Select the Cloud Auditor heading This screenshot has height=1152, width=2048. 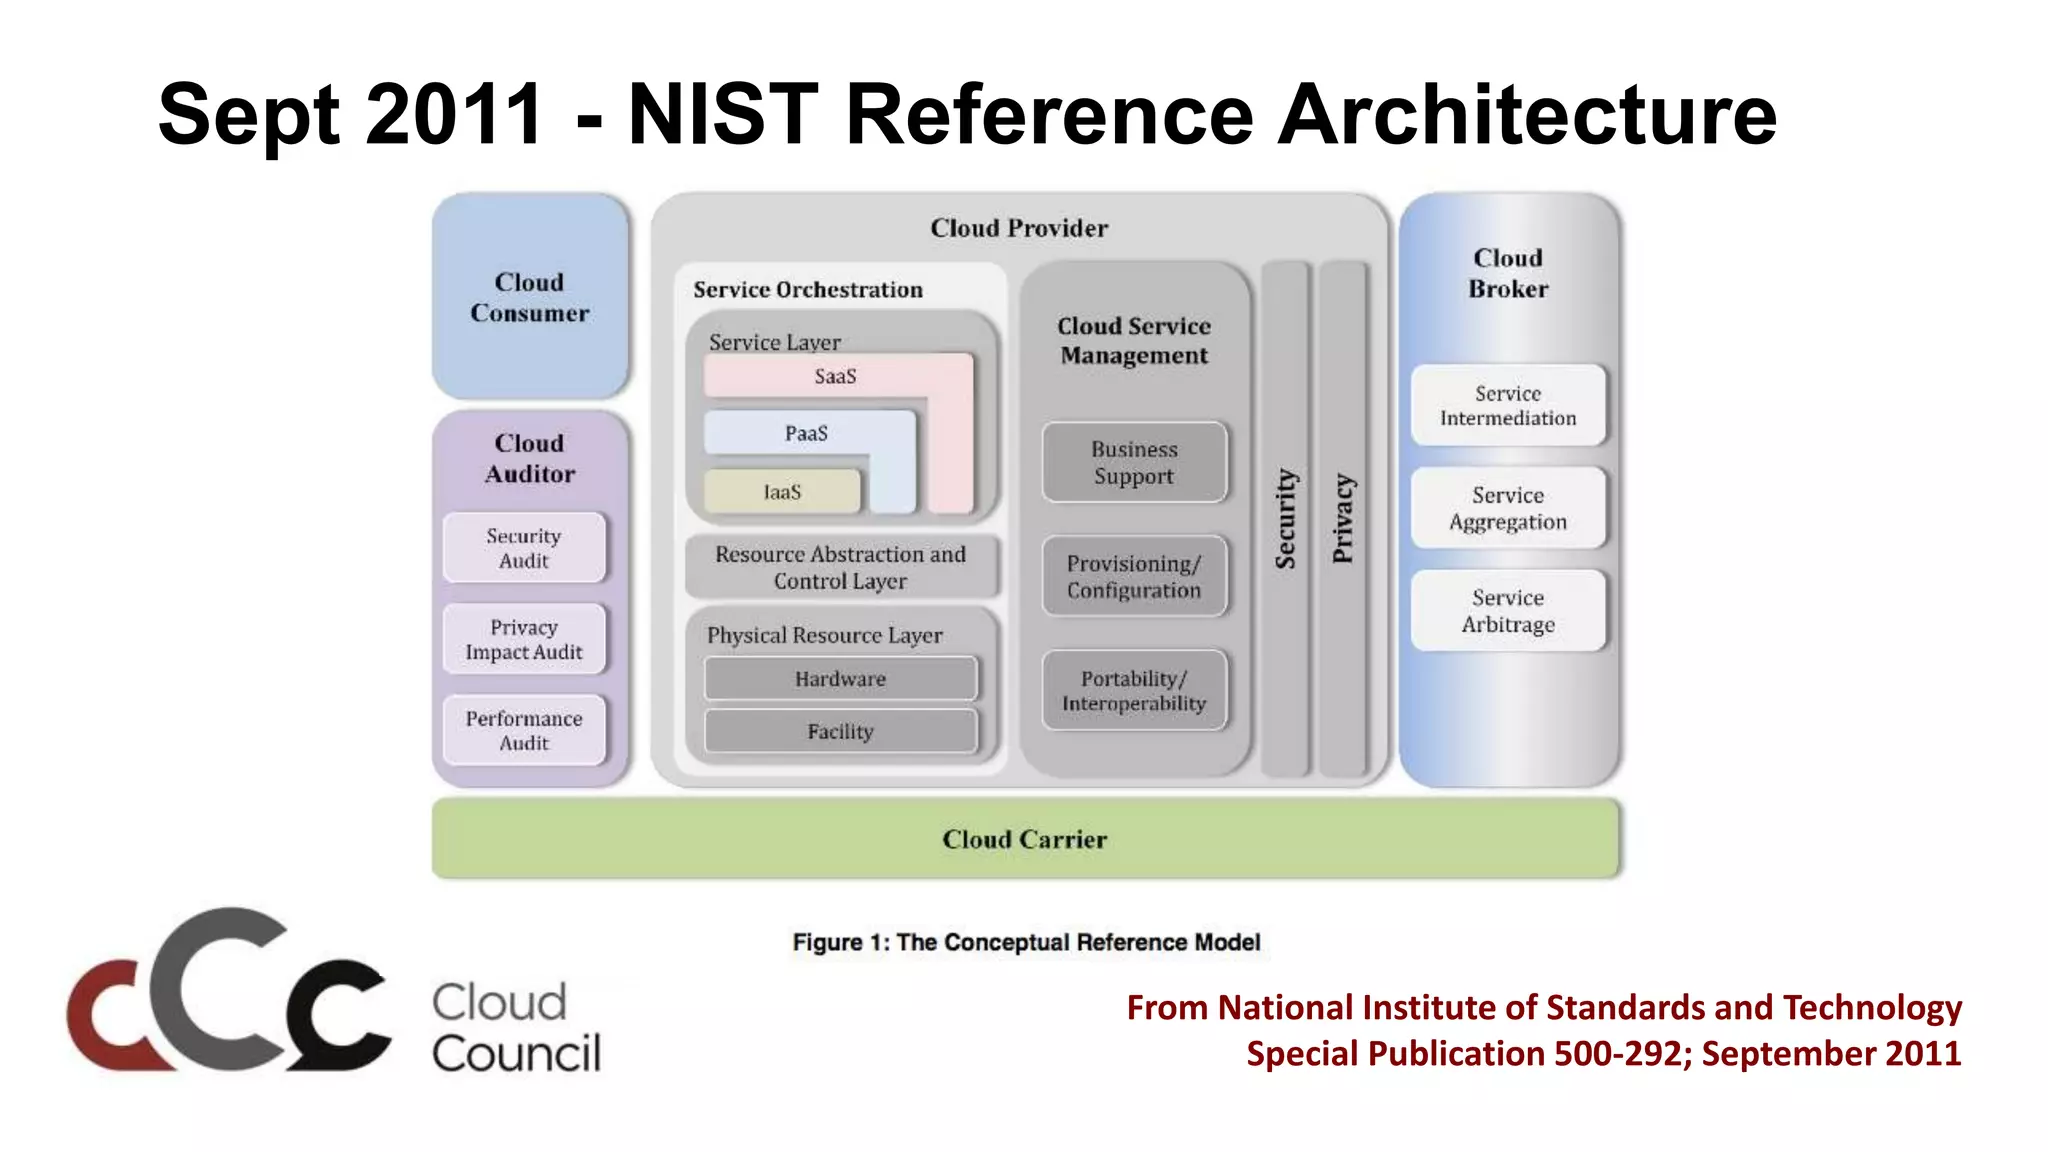530,458
